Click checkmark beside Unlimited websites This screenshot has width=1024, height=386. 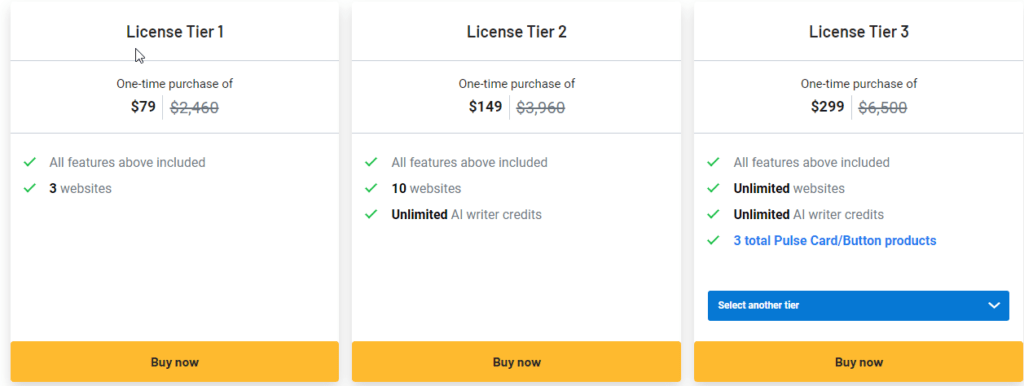click(x=714, y=188)
